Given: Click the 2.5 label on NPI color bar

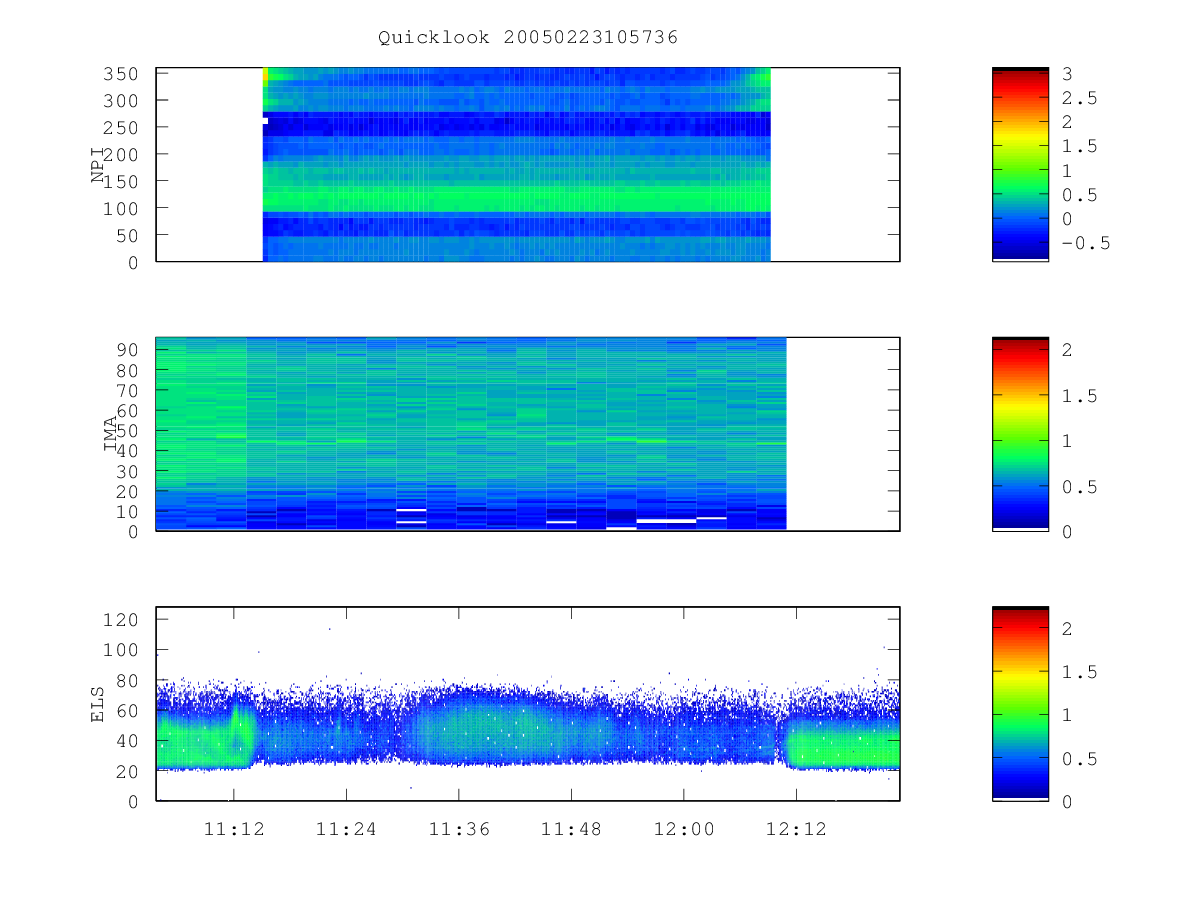Looking at the screenshot, I should tap(1079, 98).
